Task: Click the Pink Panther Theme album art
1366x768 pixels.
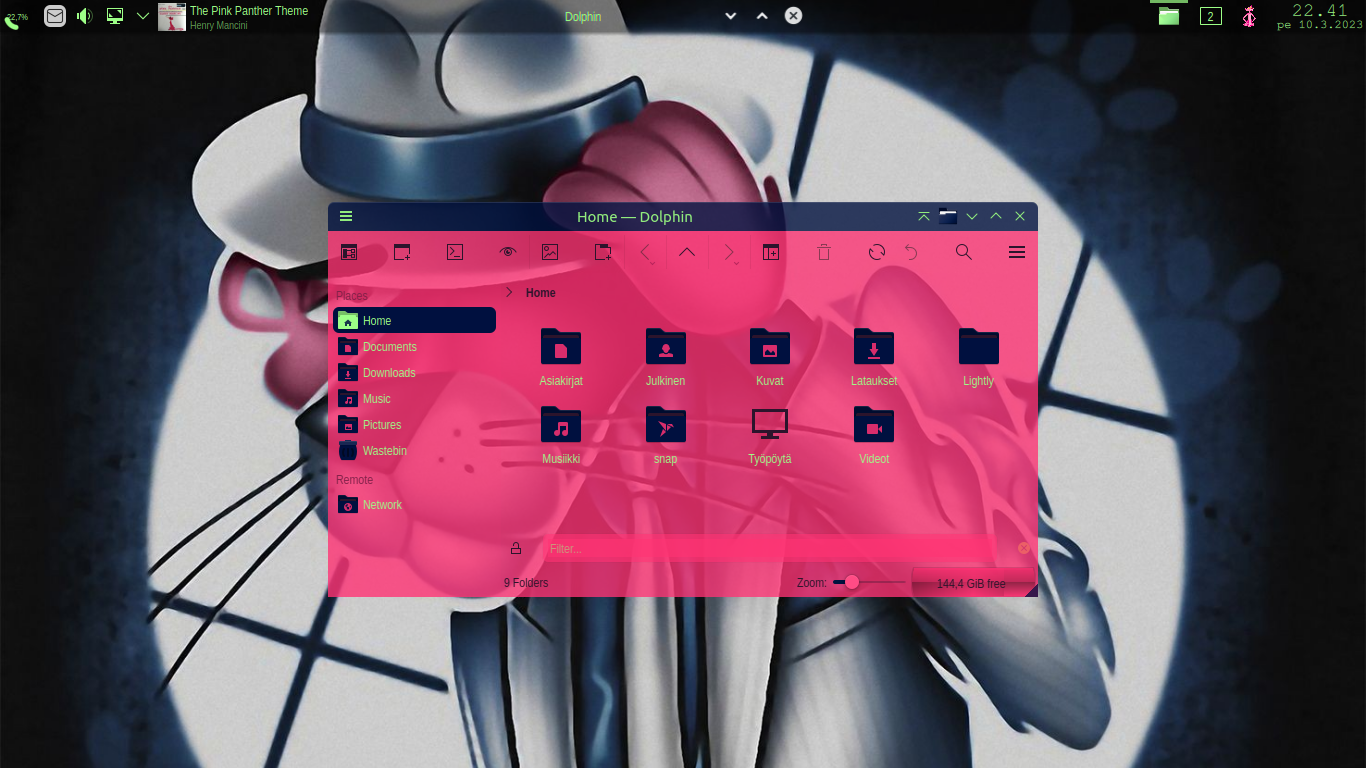Action: (x=172, y=17)
